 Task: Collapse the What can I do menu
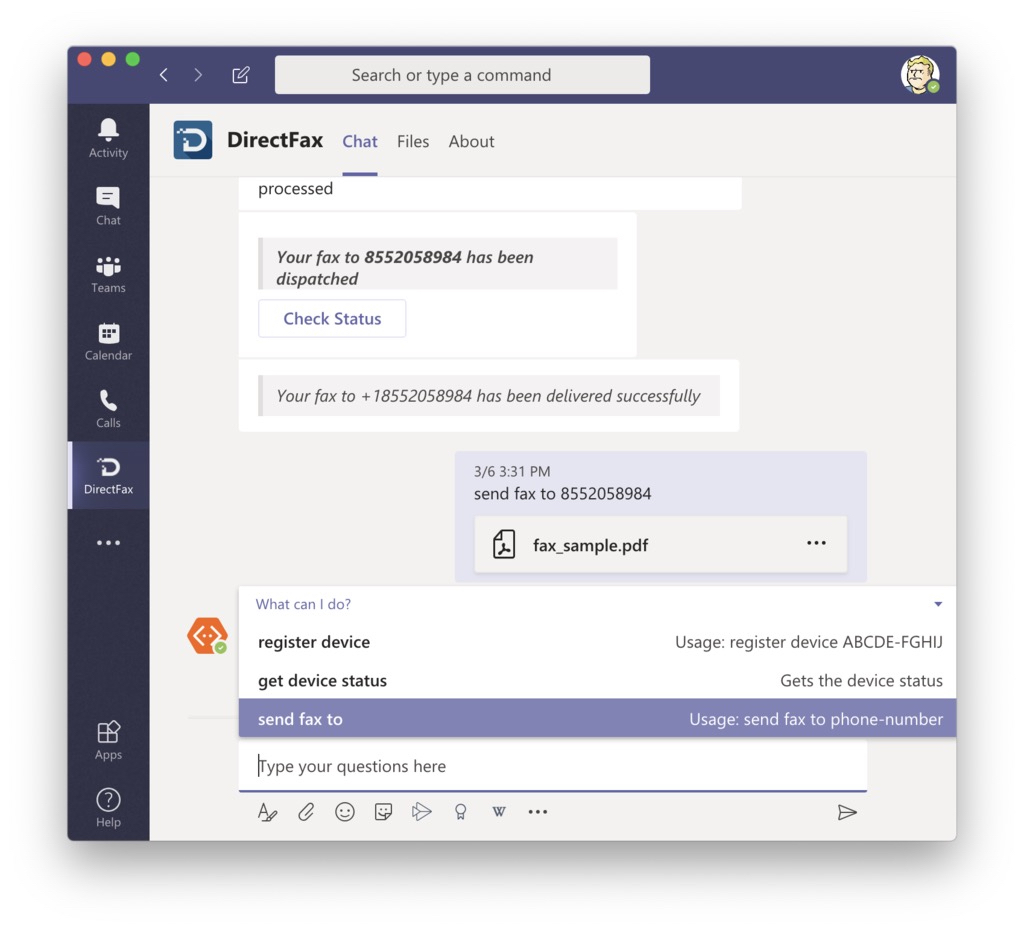(938, 604)
